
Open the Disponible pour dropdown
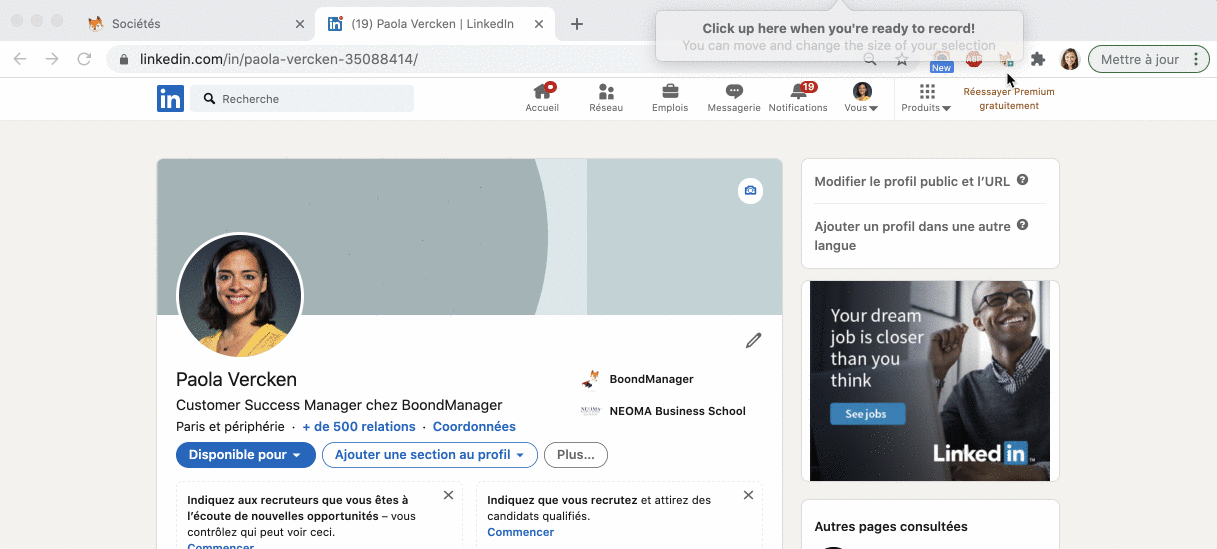(x=246, y=455)
